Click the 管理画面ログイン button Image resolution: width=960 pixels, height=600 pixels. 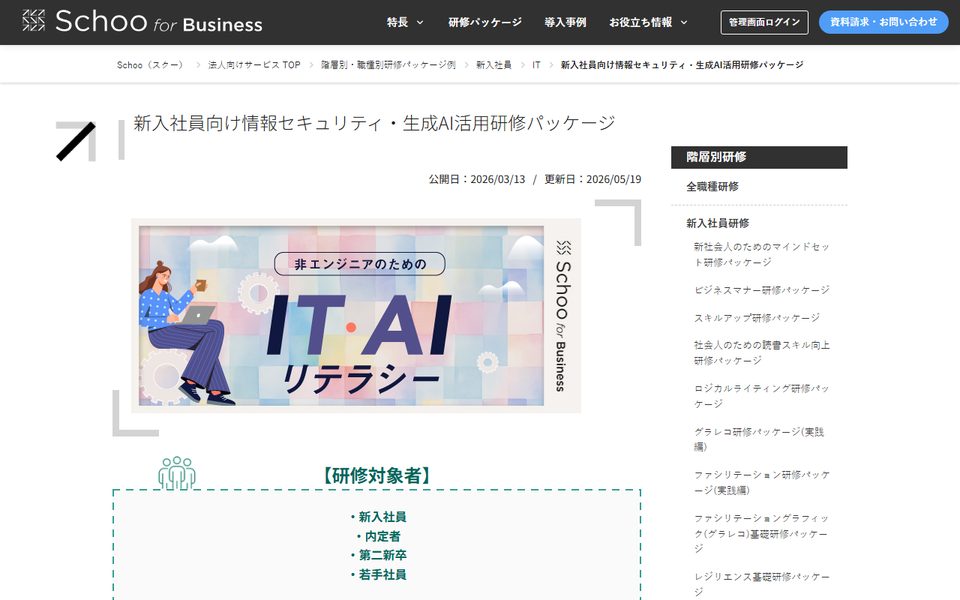(764, 22)
